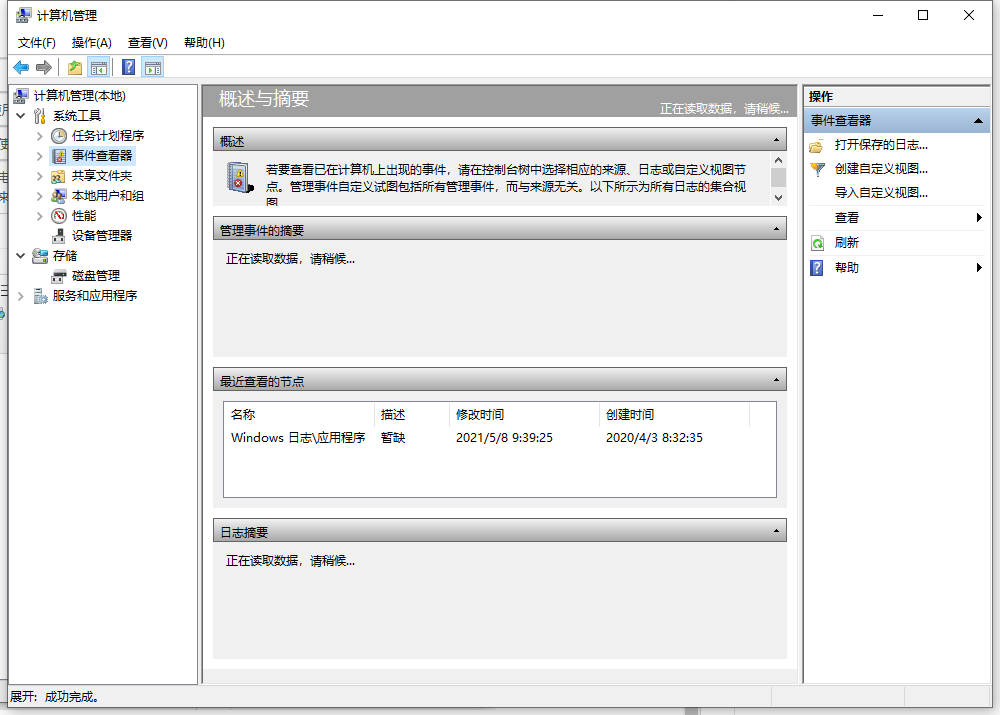This screenshot has width=1000, height=715.
Task: Collapse the 日志摘要 section
Action: point(777,532)
